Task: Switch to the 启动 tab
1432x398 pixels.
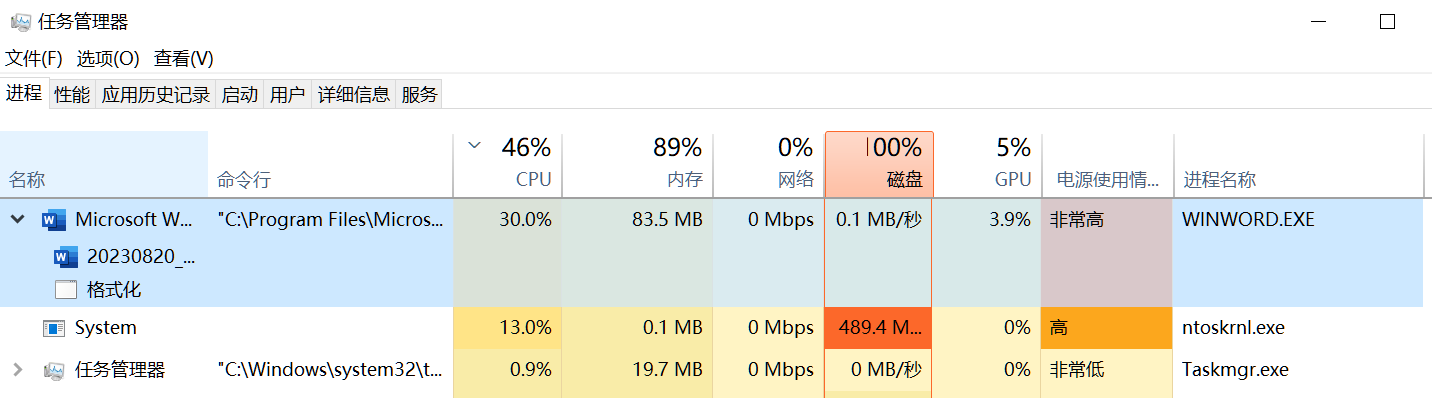Action: (240, 95)
